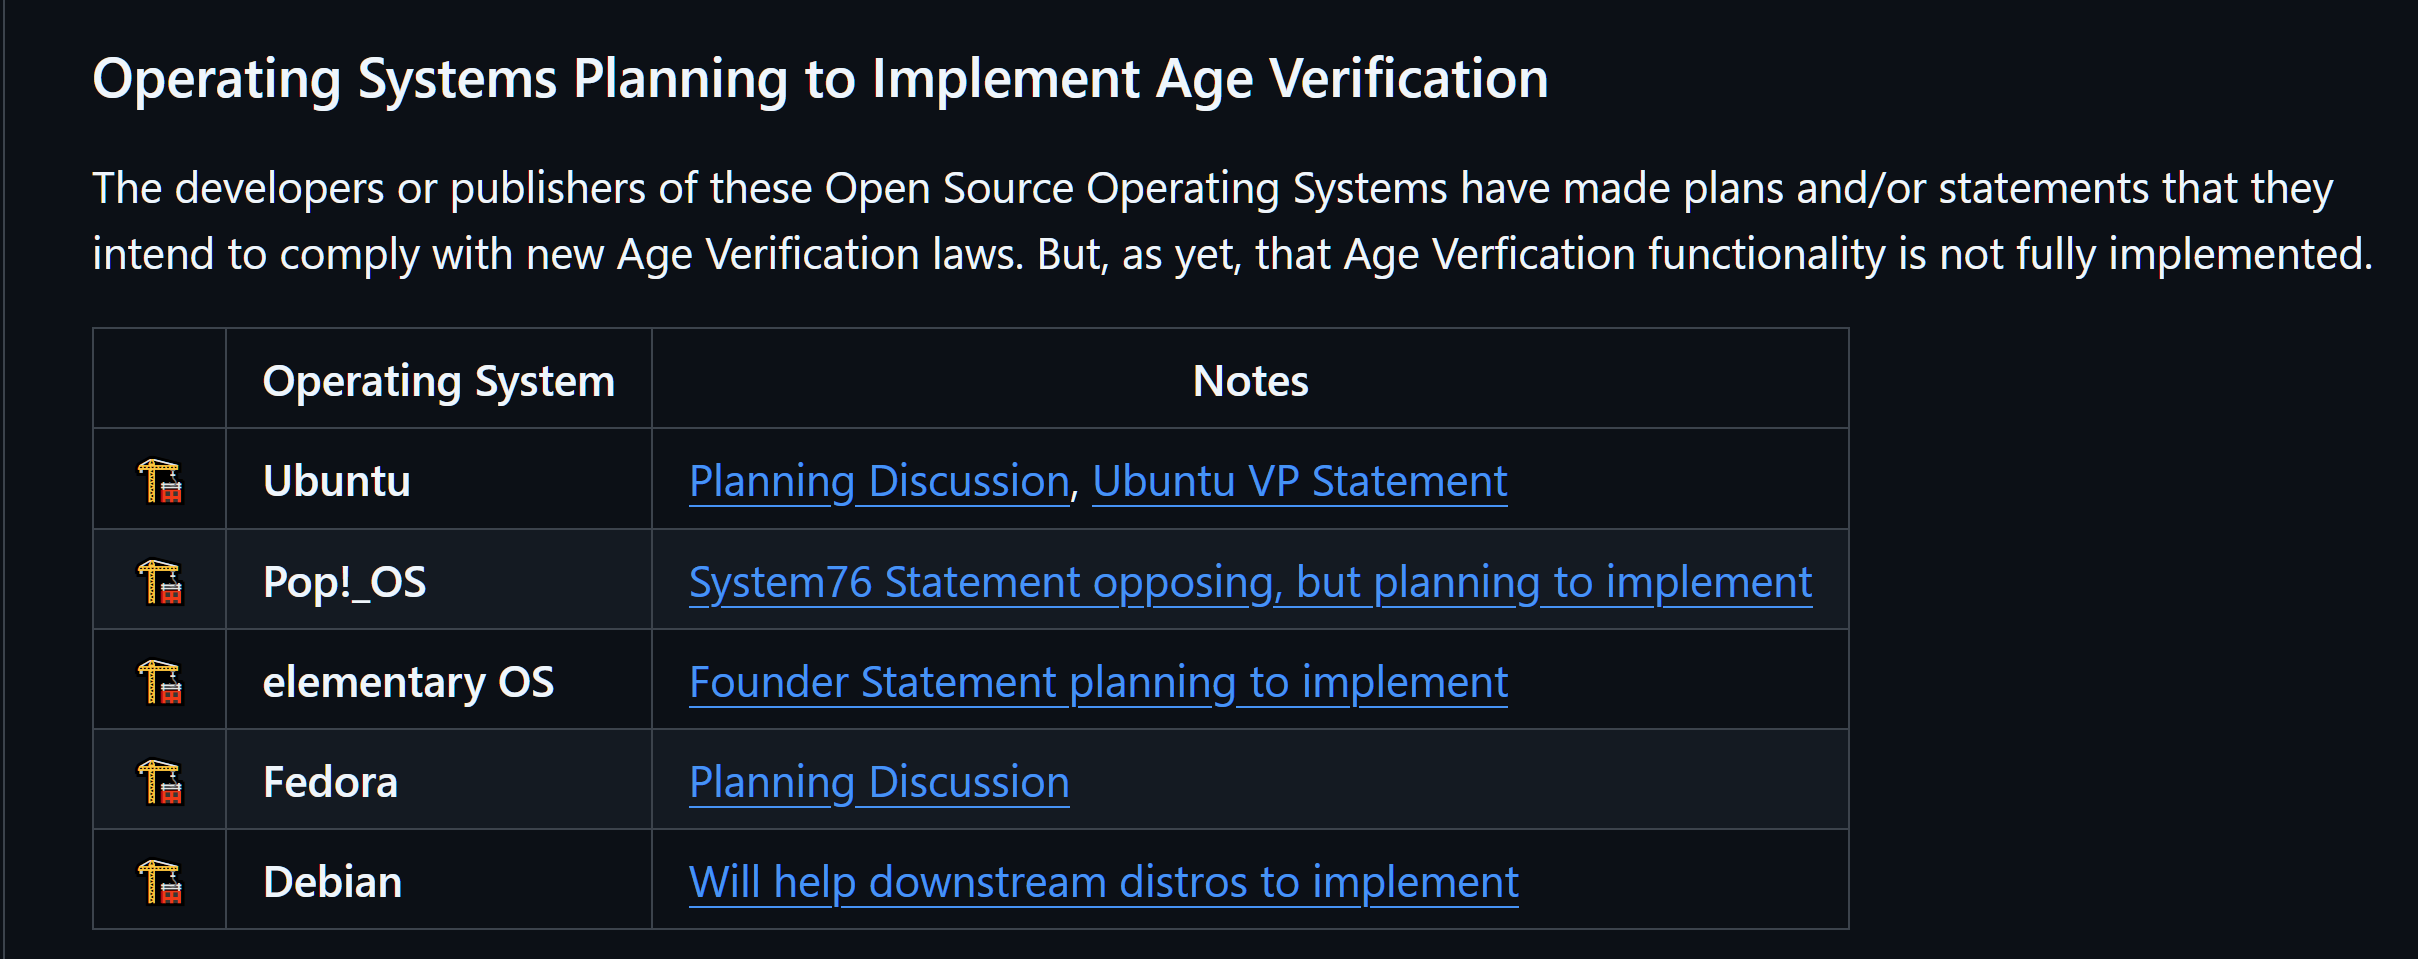Click the Ubuntu name cell

pyautogui.click(x=337, y=481)
